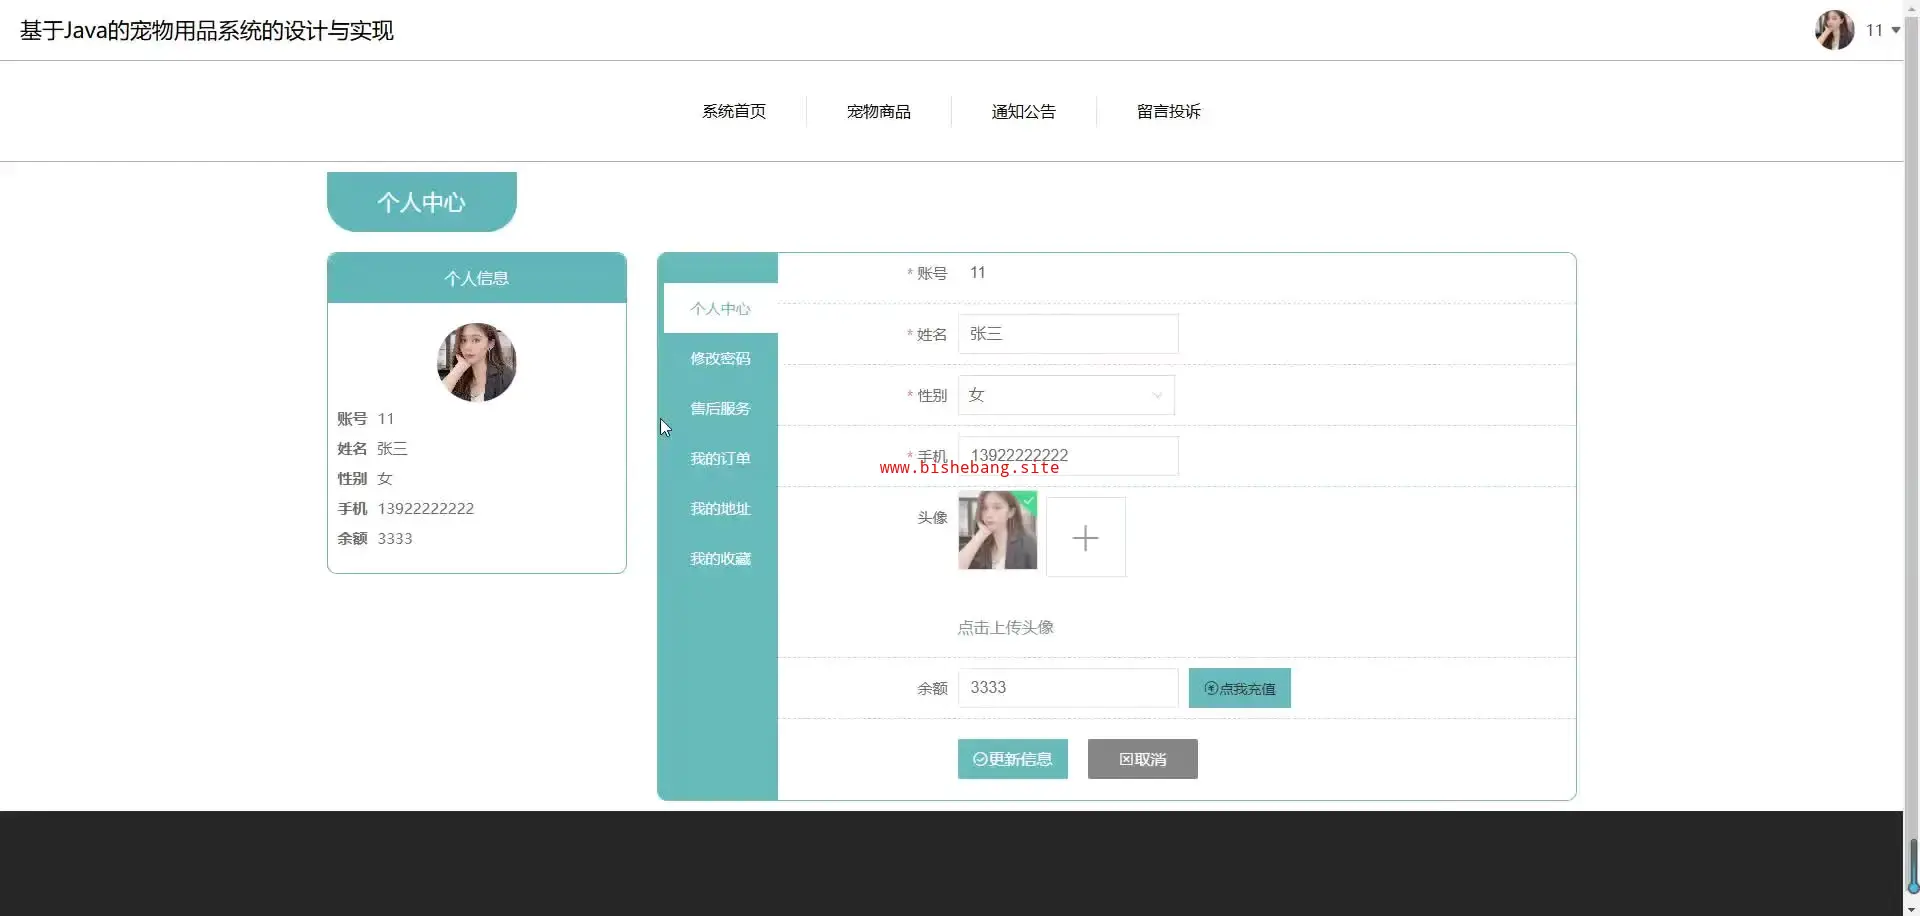The height and width of the screenshot is (916, 1920).
Task: Click the uploaded avatar thumbnail in form
Action: click(997, 530)
